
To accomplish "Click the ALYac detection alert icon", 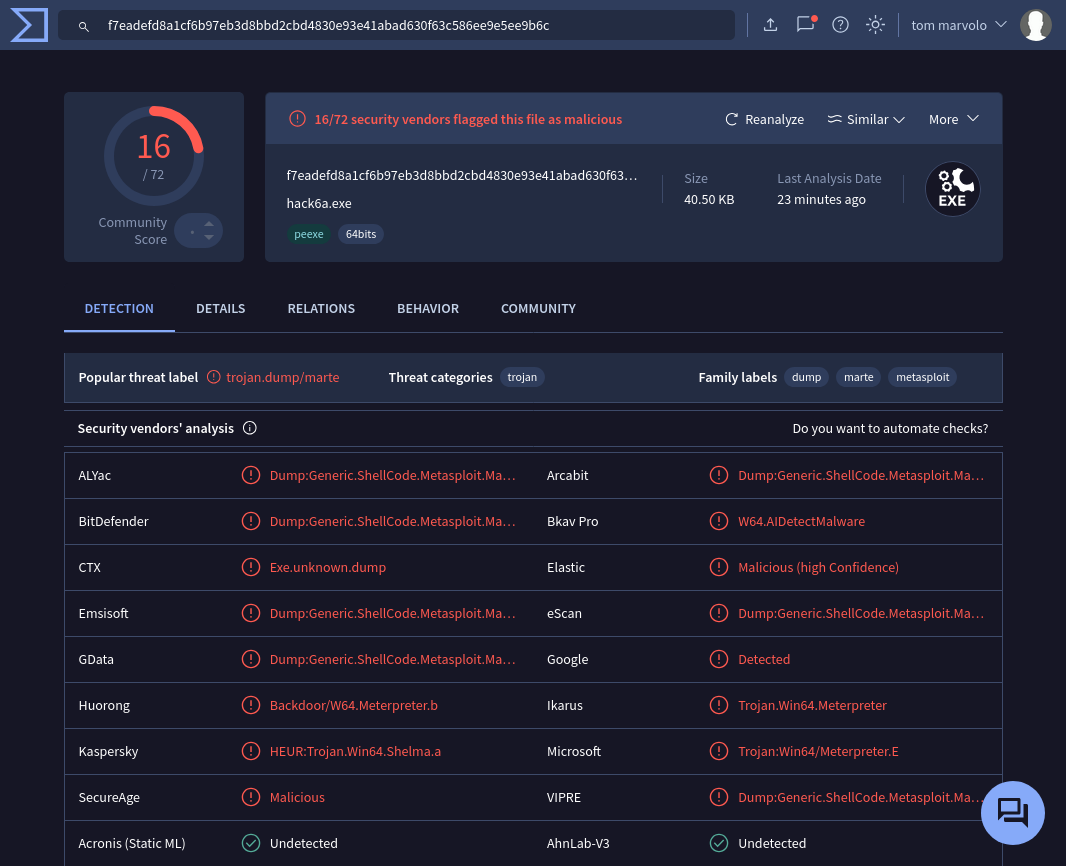I will [x=251, y=475].
